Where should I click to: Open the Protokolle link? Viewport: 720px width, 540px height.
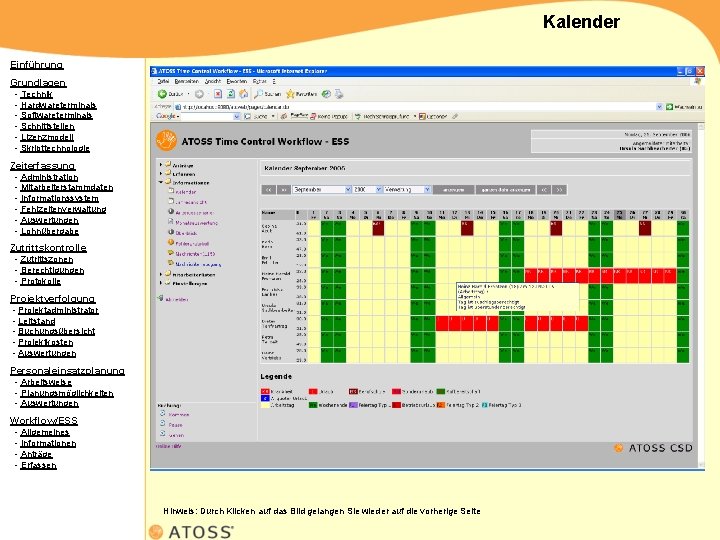[x=41, y=281]
